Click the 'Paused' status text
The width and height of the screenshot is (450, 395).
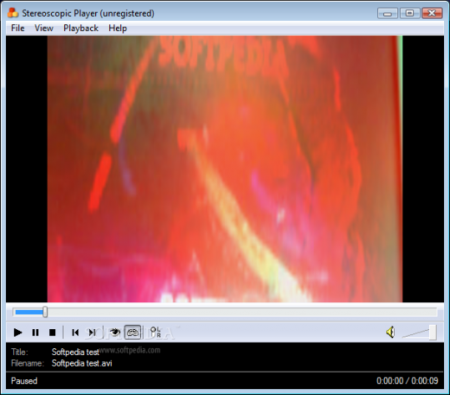[x=24, y=381]
